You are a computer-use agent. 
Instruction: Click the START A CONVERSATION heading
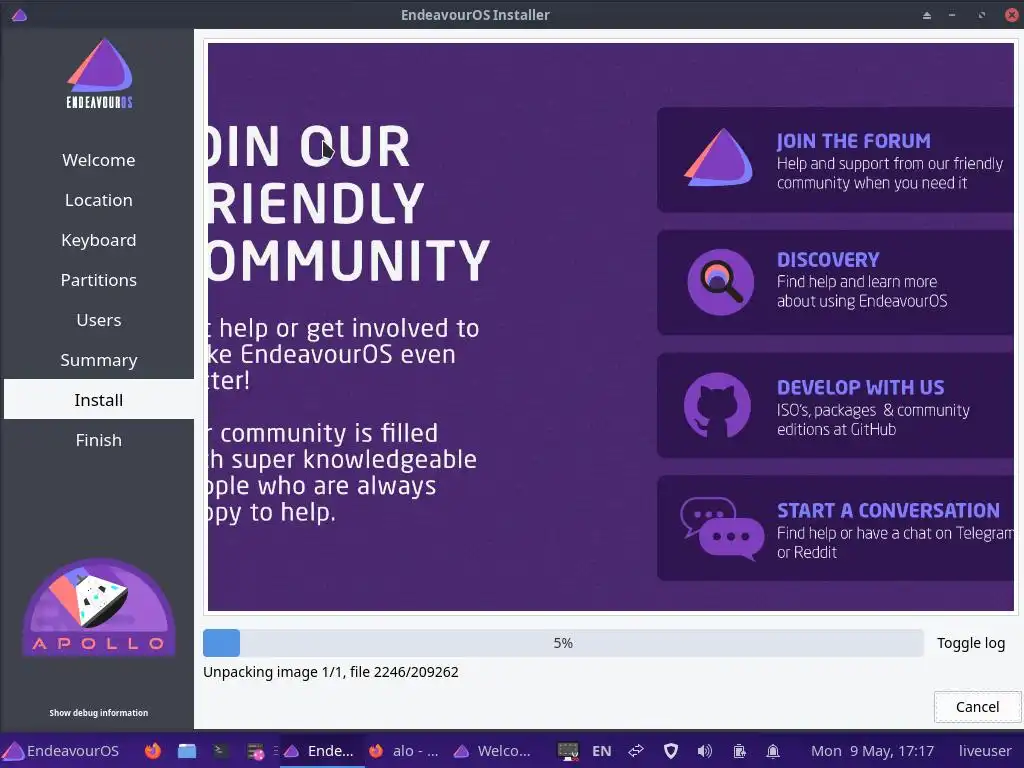click(888, 511)
